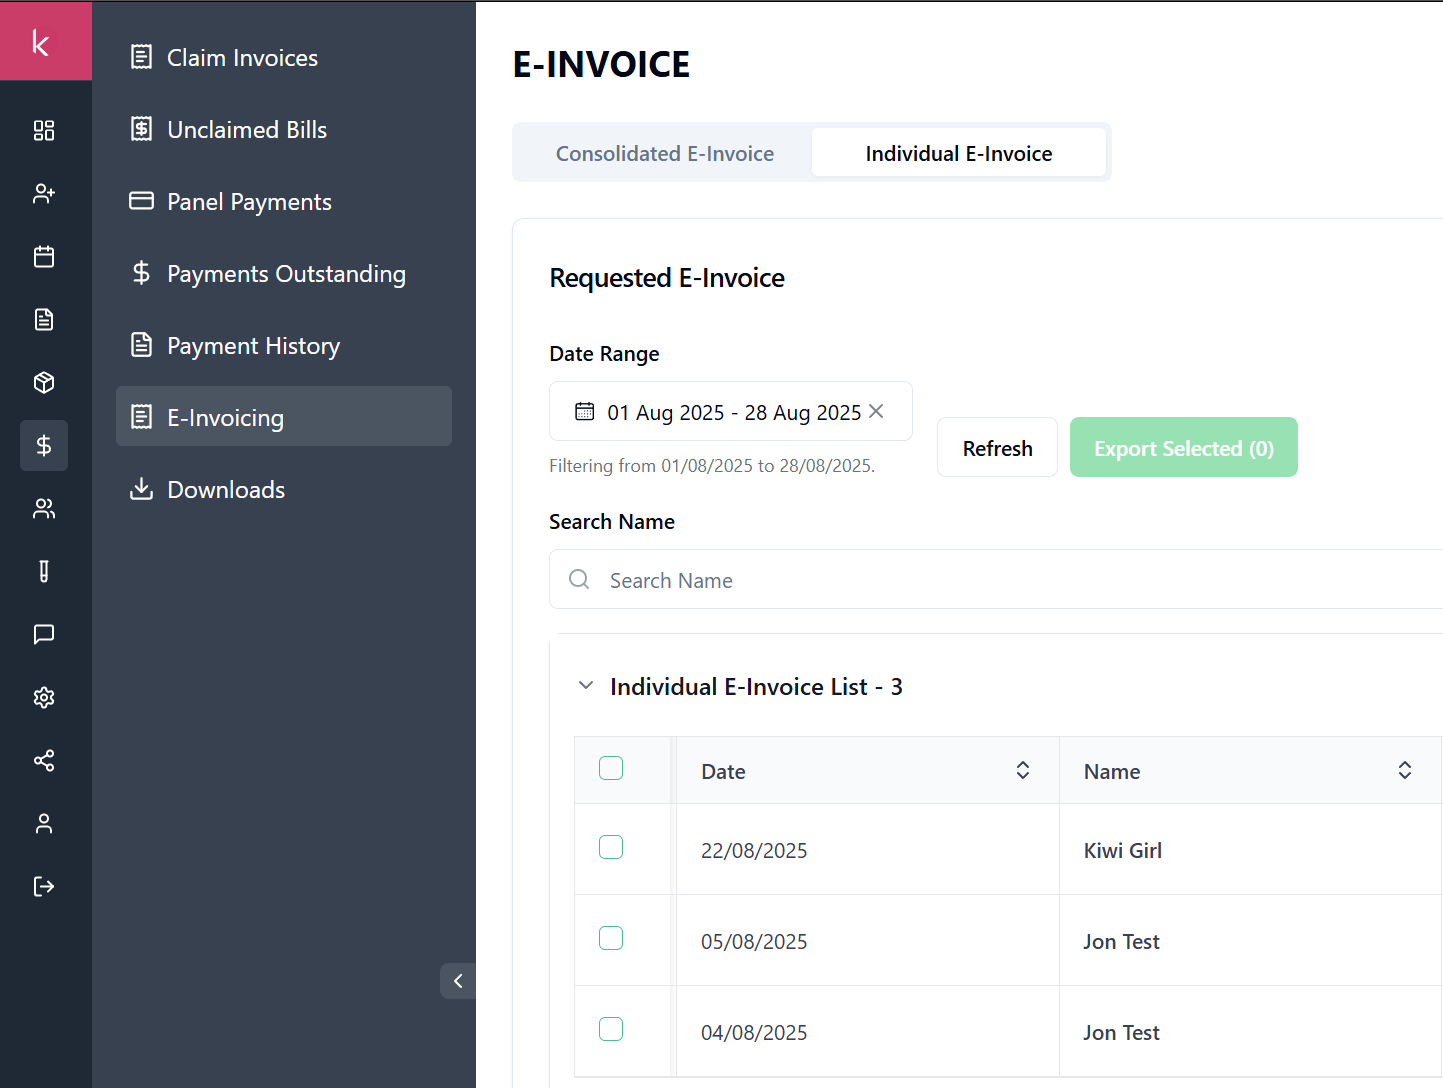
Task: Open Unclaimed Bills menu item
Action: 284,130
